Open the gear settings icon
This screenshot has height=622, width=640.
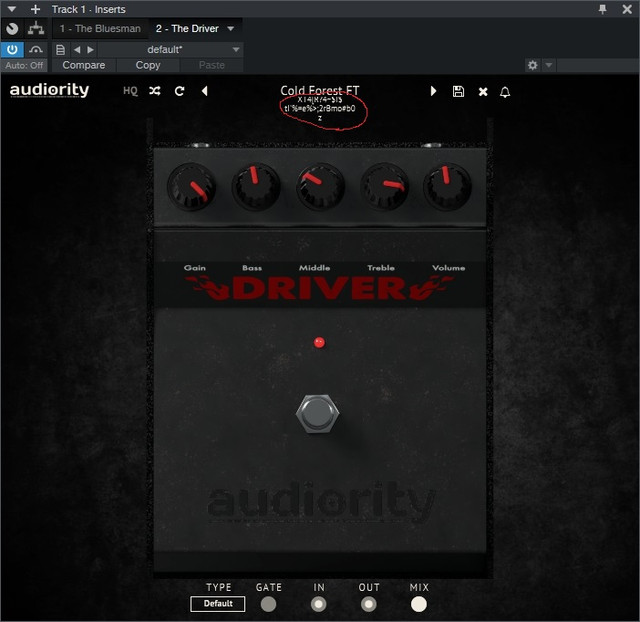point(533,65)
